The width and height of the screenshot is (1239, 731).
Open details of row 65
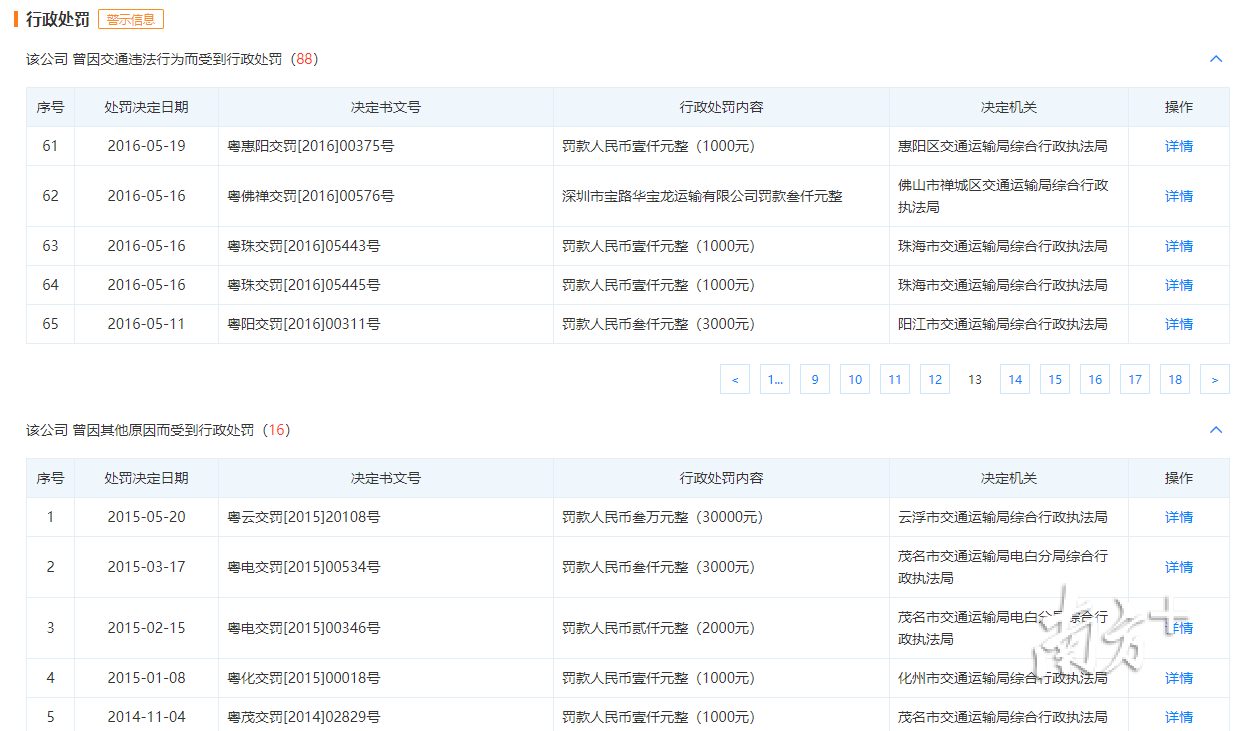click(1178, 324)
